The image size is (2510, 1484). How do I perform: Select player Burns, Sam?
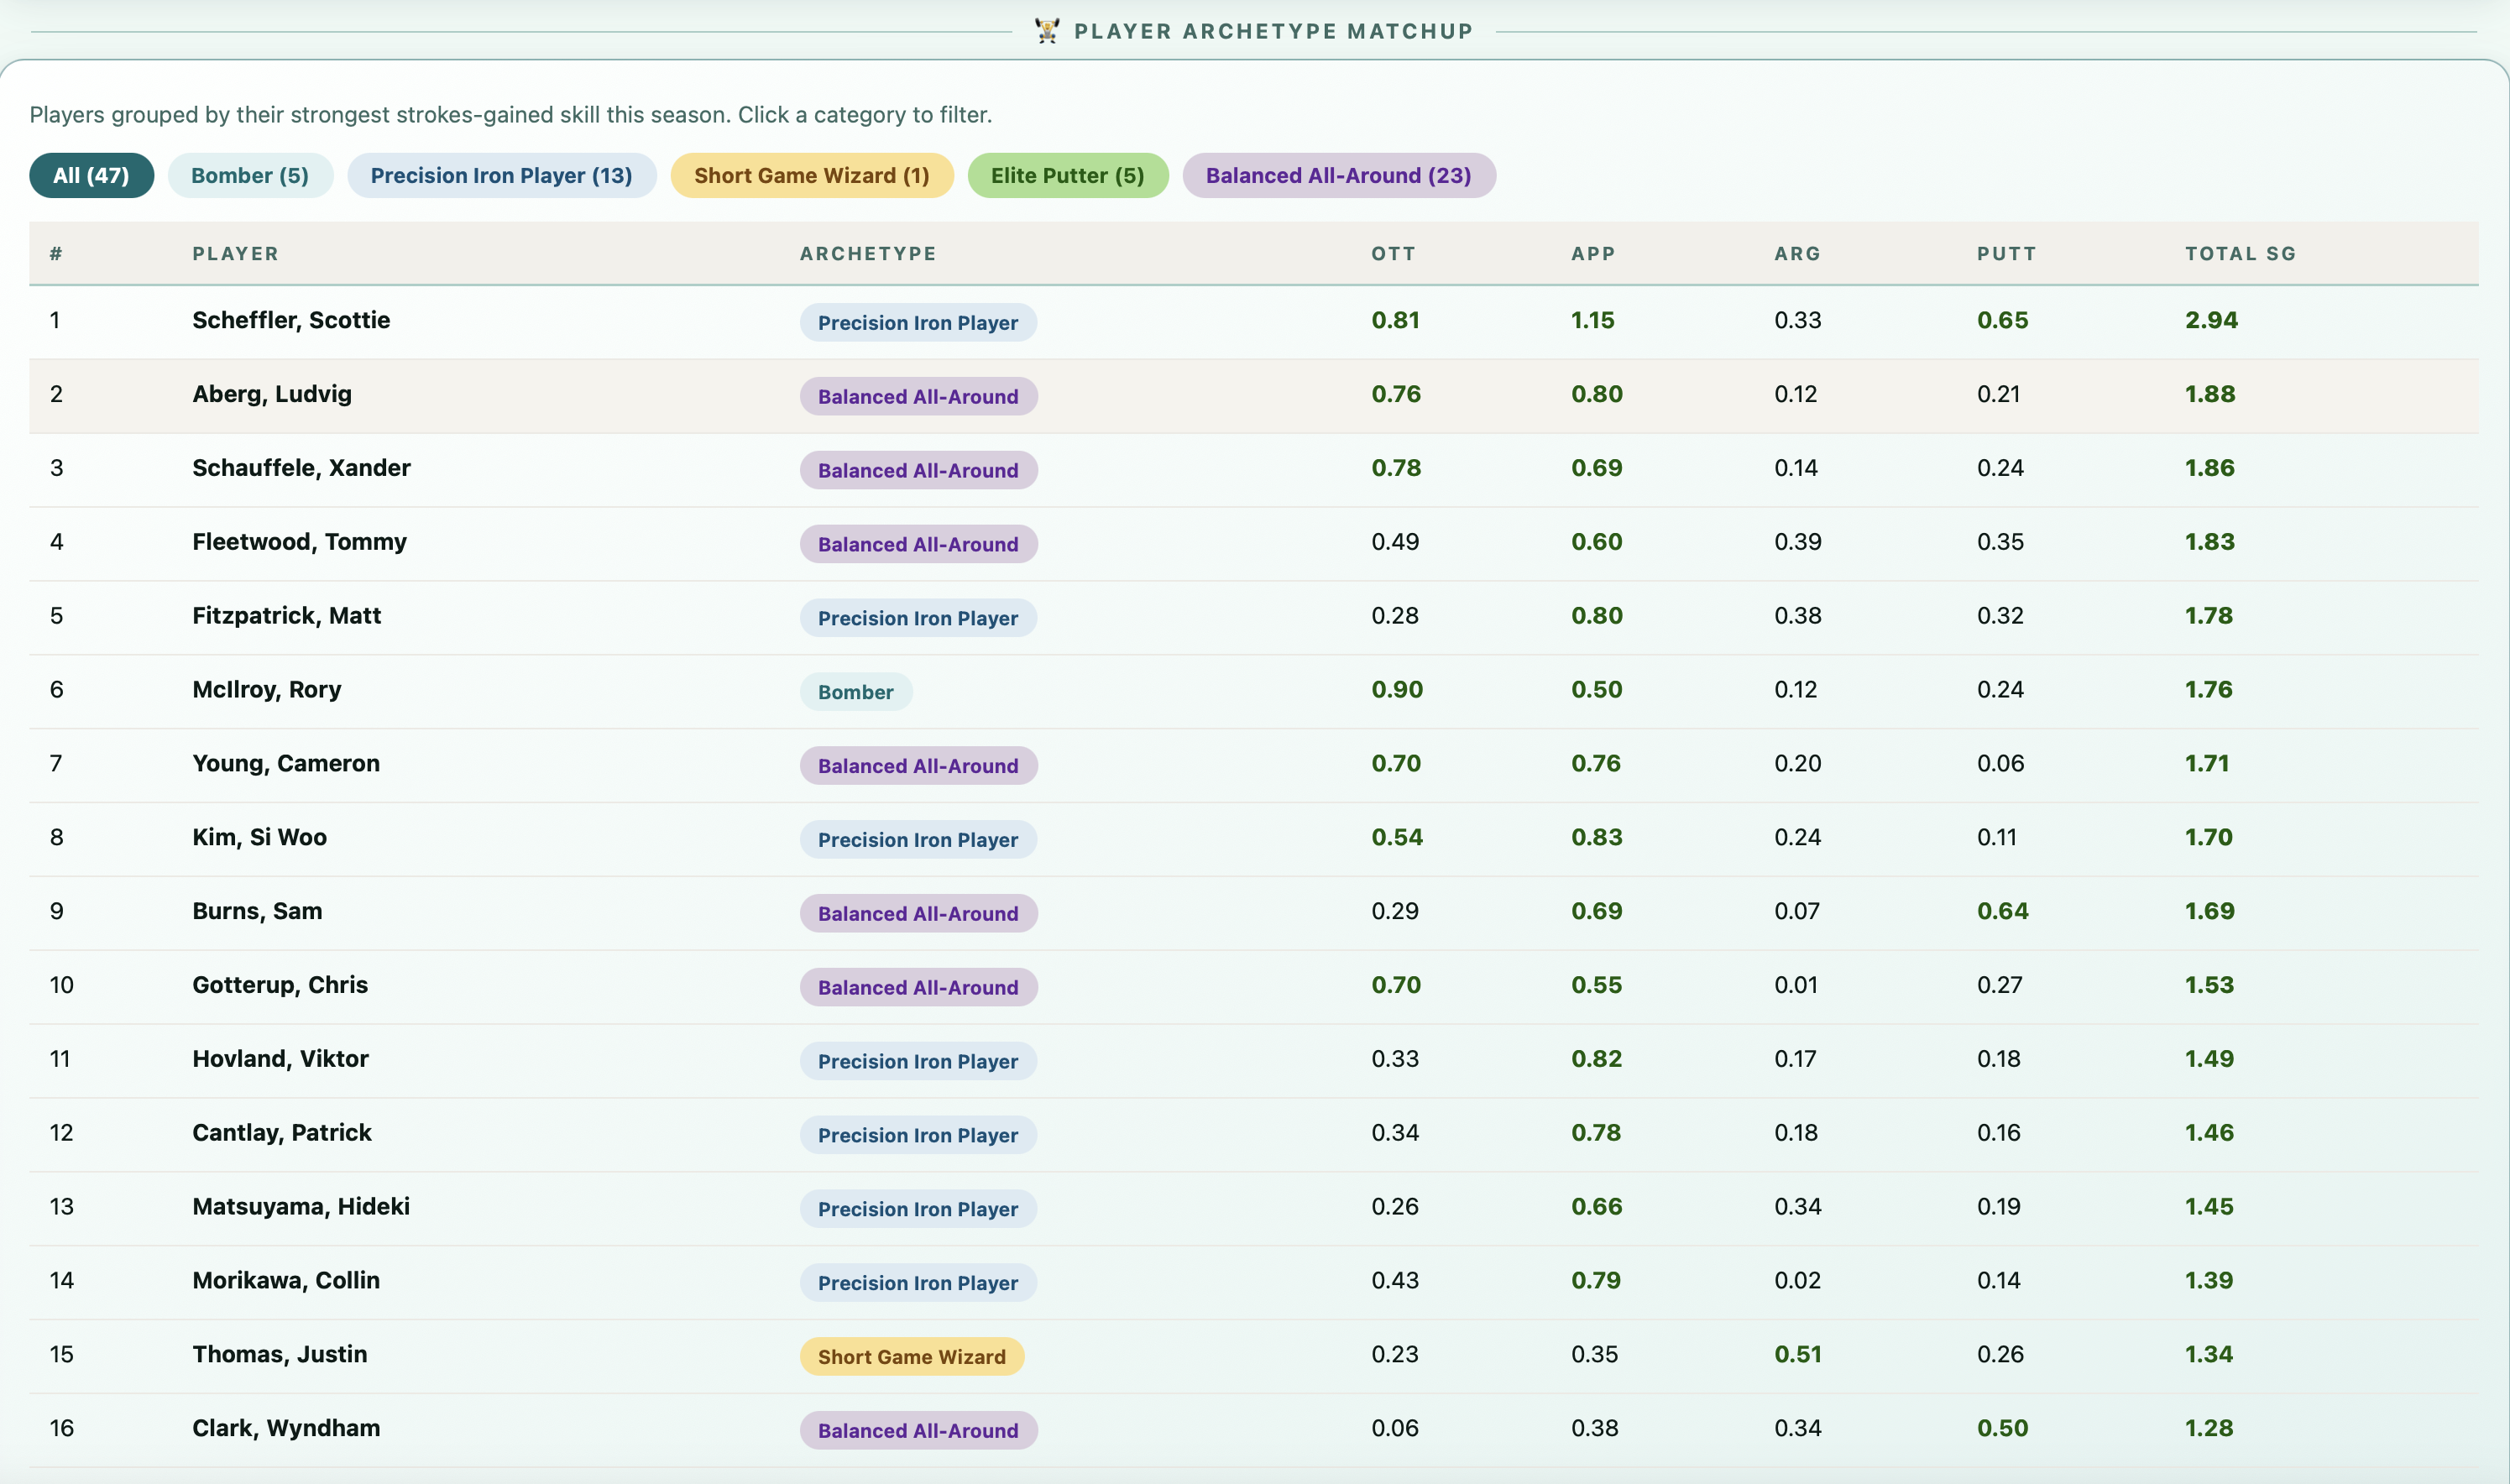point(257,911)
